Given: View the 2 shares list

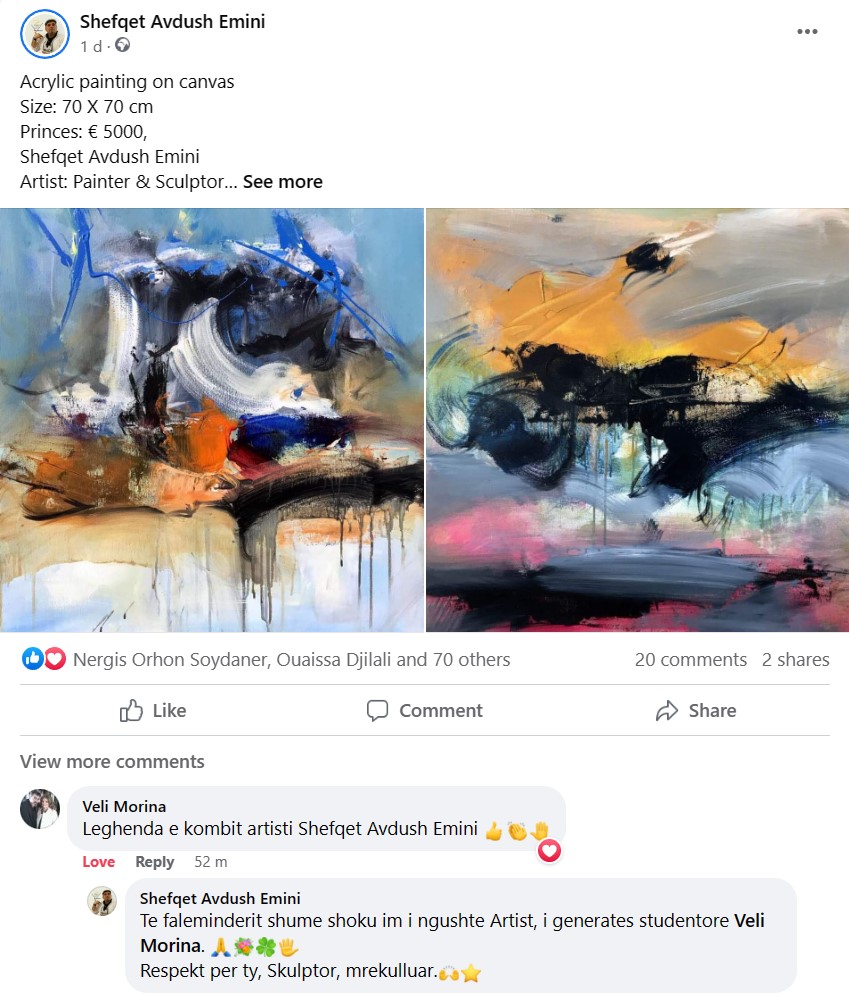Looking at the screenshot, I should click(x=796, y=660).
